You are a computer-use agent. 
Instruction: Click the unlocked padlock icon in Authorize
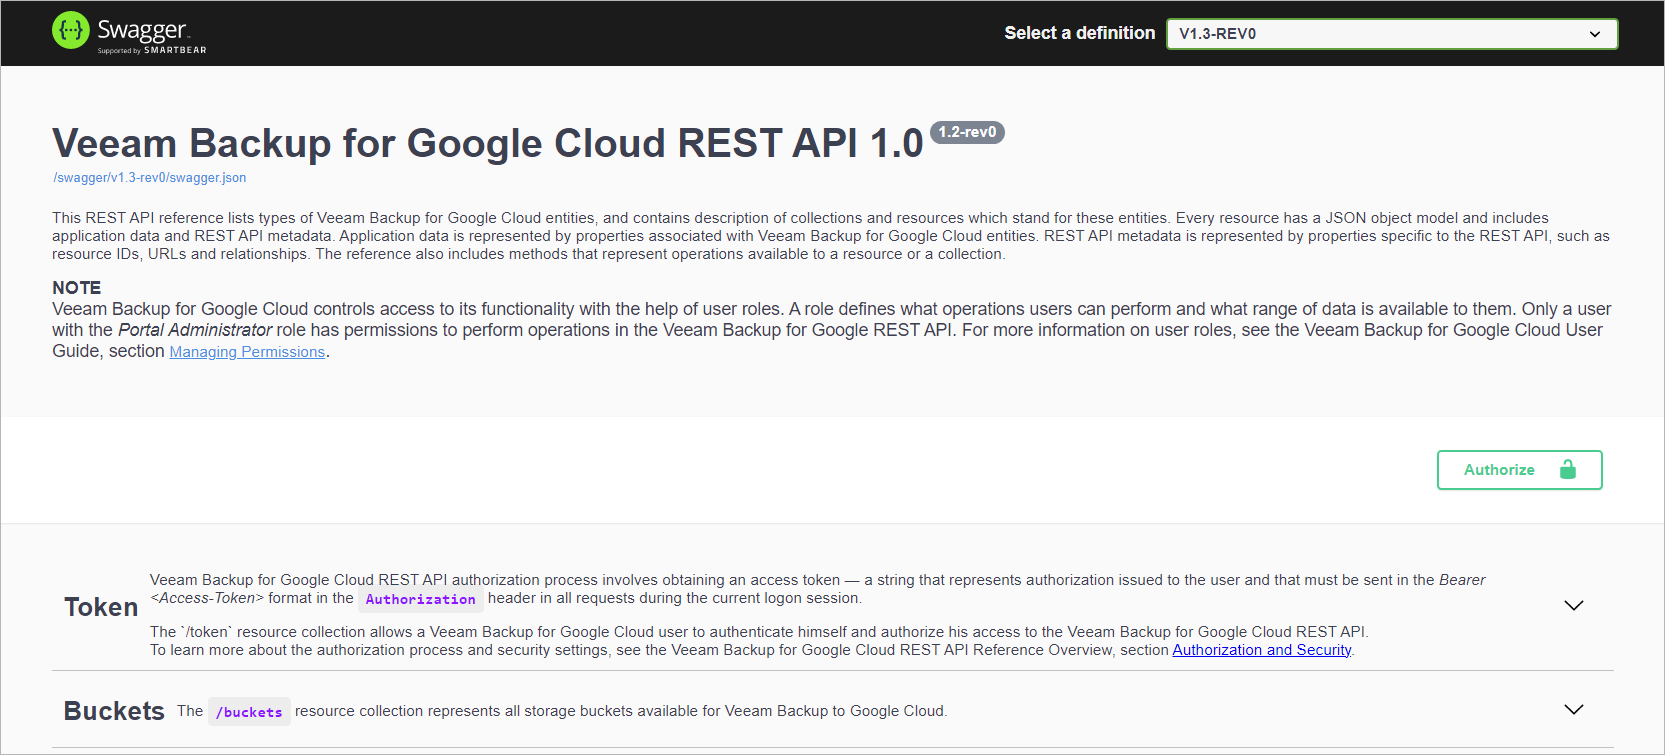coord(1567,470)
